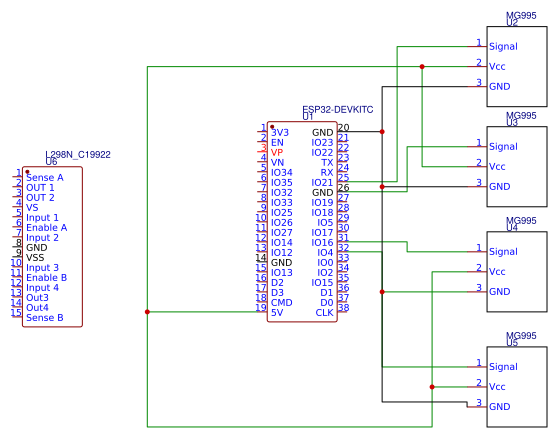Click the Vcc pin of servo U5
The height and width of the screenshot is (437, 557).
(497, 387)
